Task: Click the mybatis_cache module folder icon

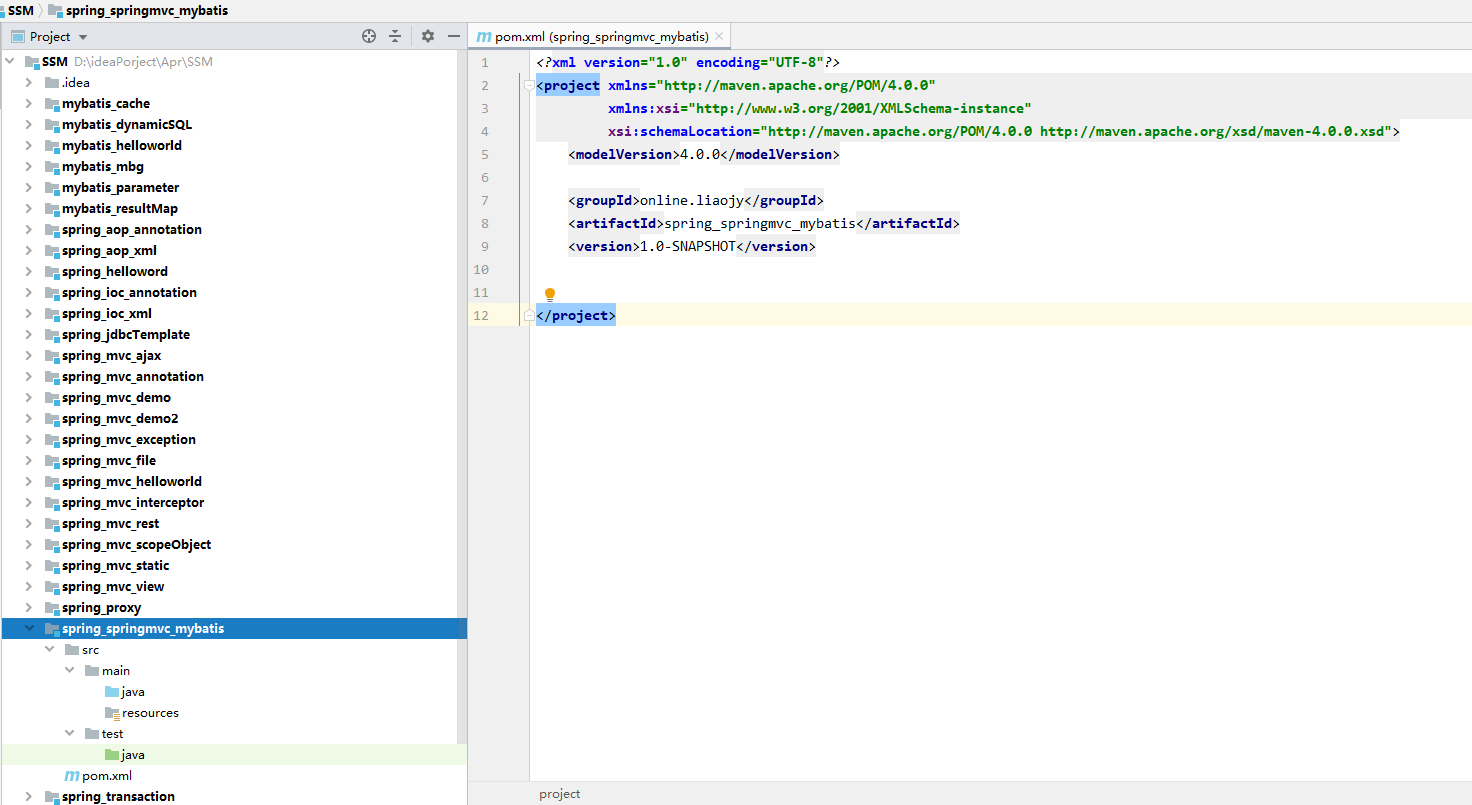Action: (52, 104)
